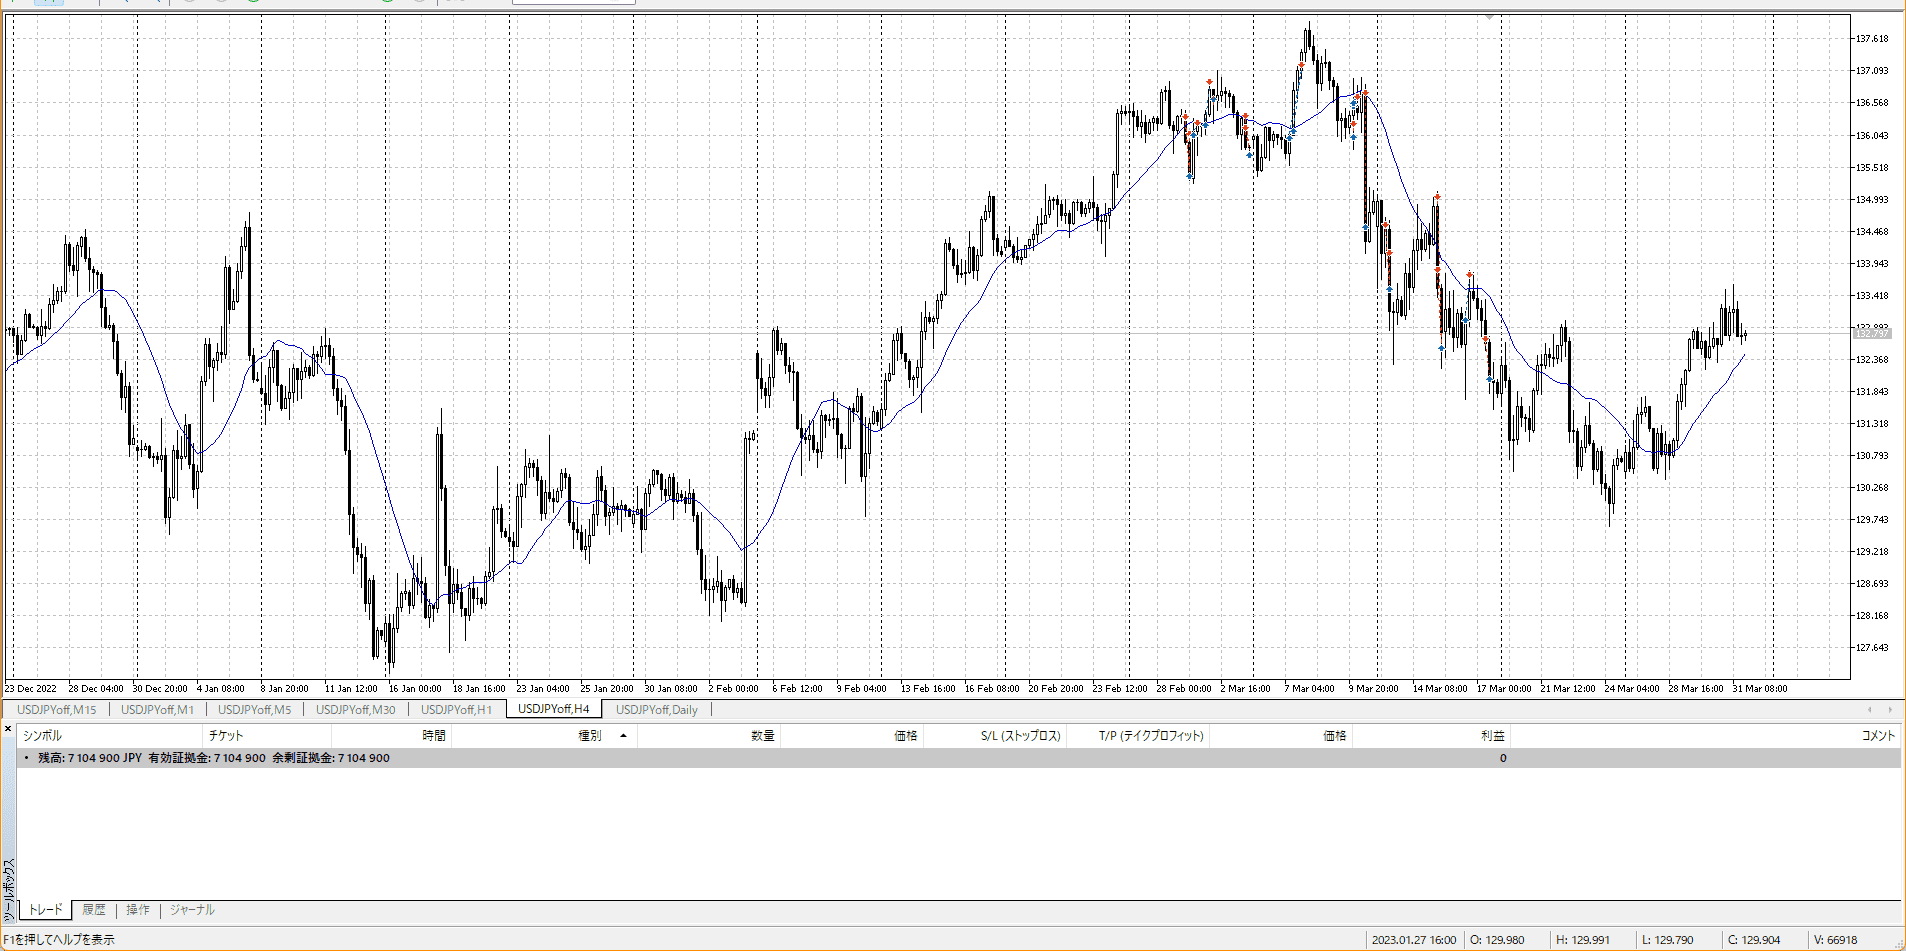This screenshot has width=1906, height=951.
Task: Click the vertical ツールボックス panel label
Action: tap(9, 888)
